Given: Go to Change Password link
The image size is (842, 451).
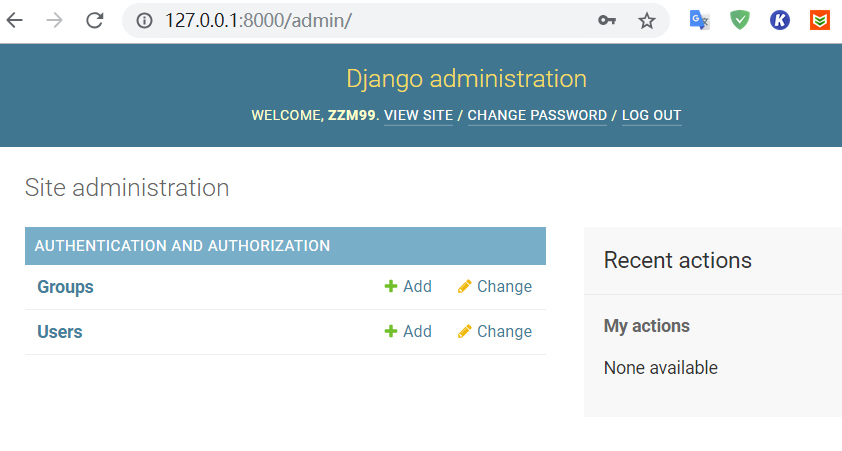Looking at the screenshot, I should [537, 115].
